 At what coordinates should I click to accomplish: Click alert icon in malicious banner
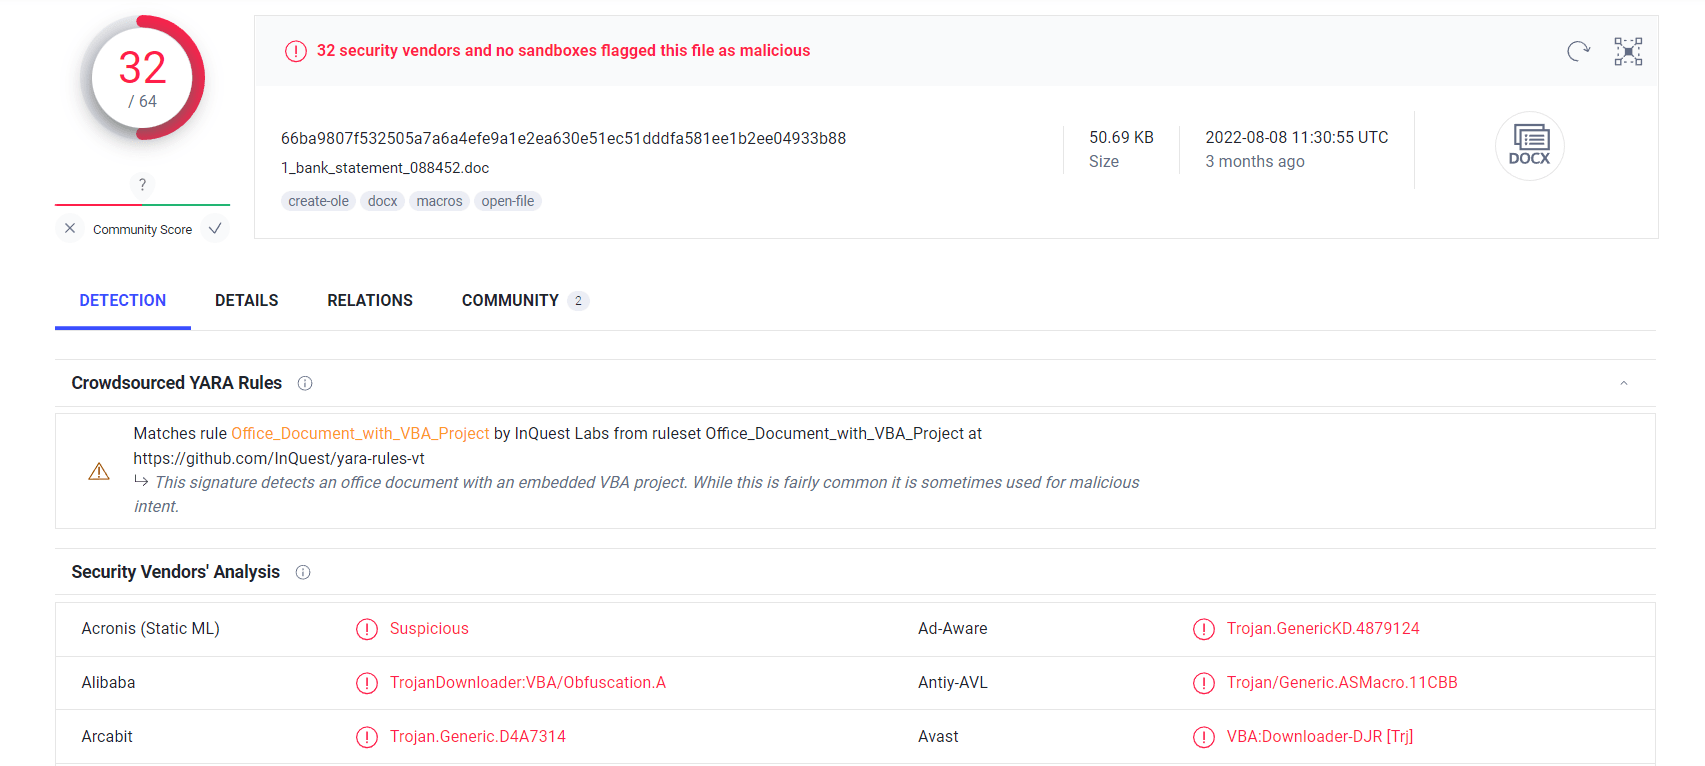[296, 51]
